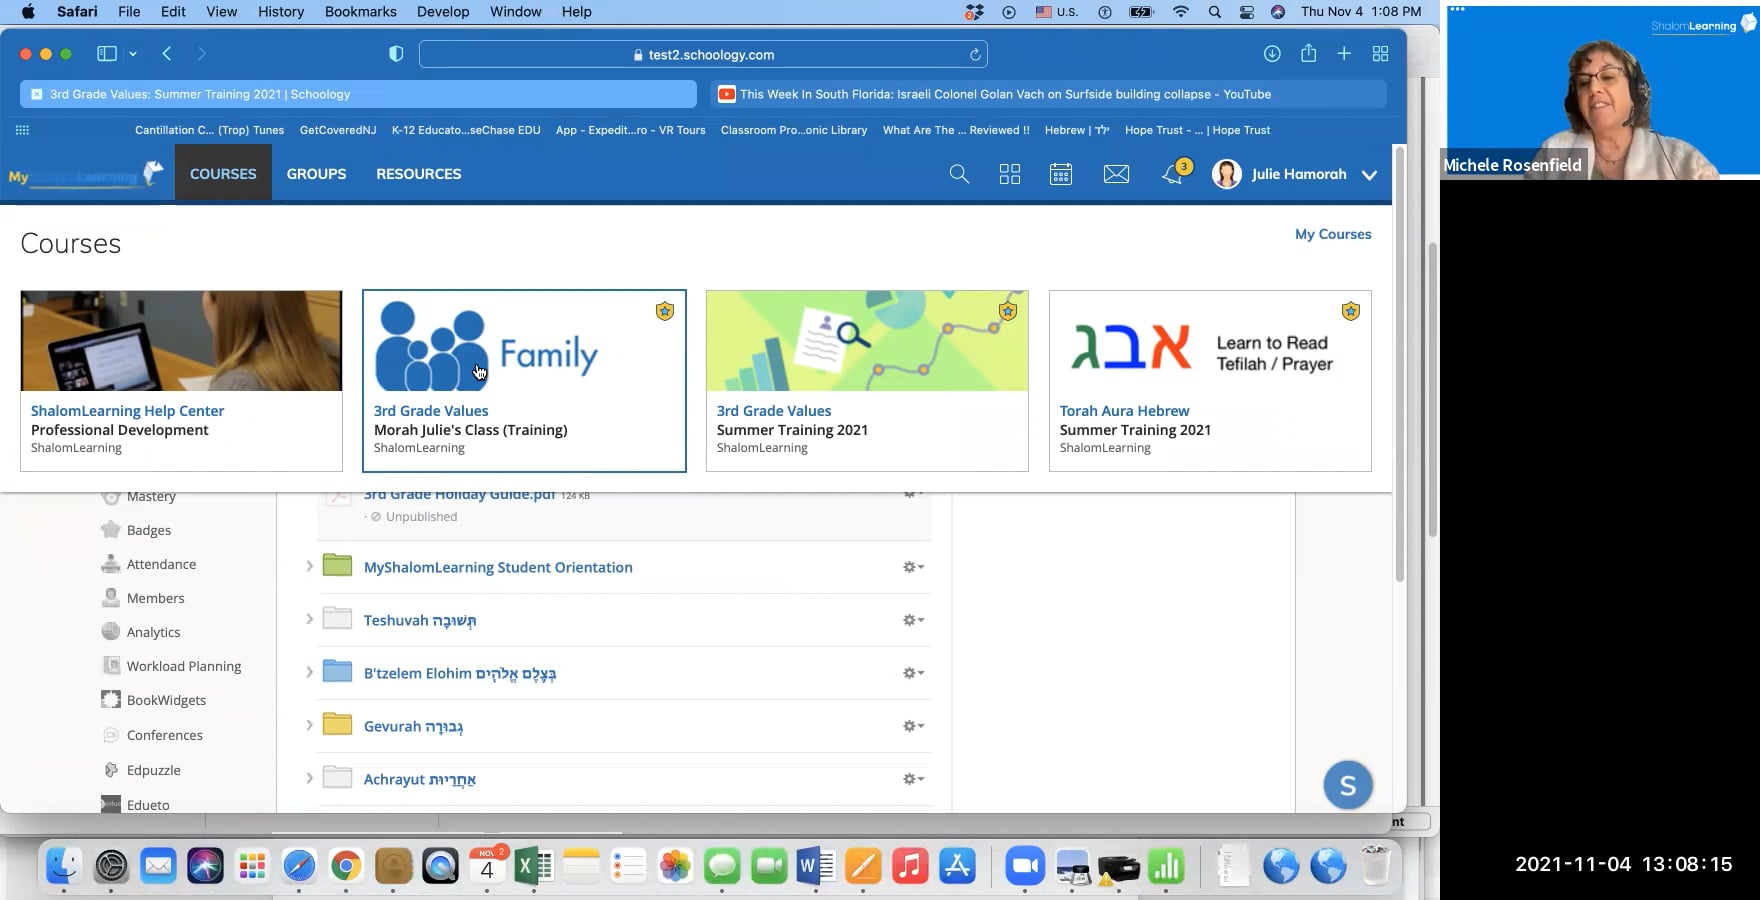Open Julie Hamorah's profile dropdown

(x=1369, y=174)
